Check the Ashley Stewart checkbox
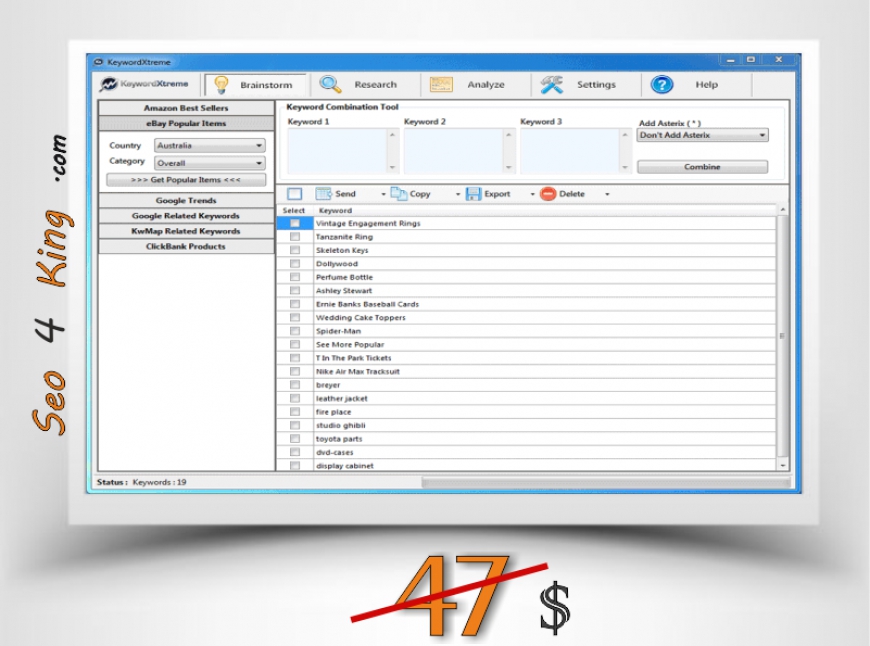Screen dimensions: 870x646 coord(295,290)
